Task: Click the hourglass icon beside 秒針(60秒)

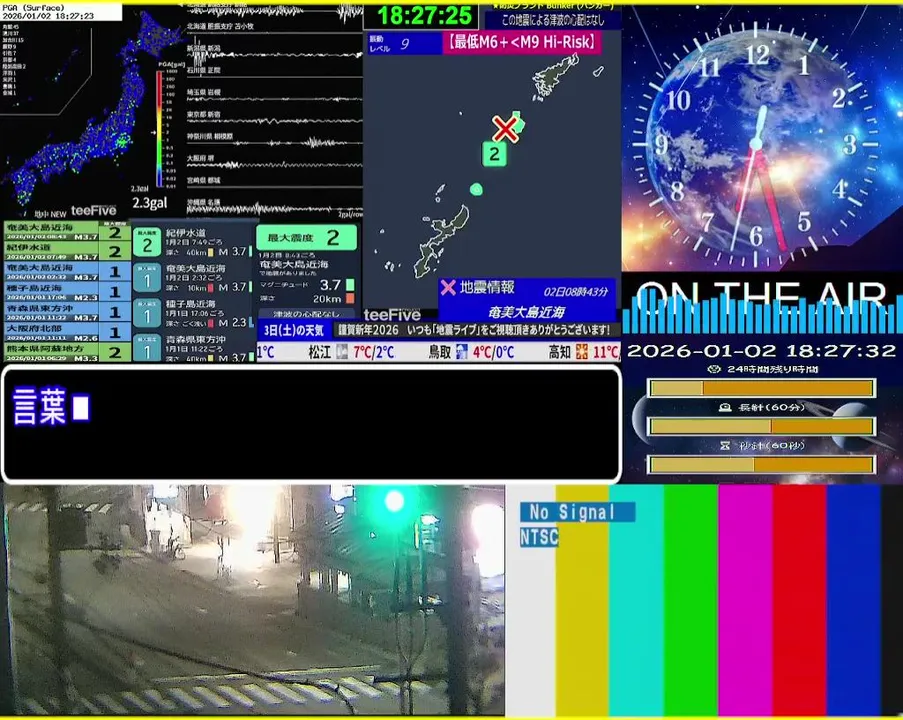Action: pyautogui.click(x=725, y=445)
